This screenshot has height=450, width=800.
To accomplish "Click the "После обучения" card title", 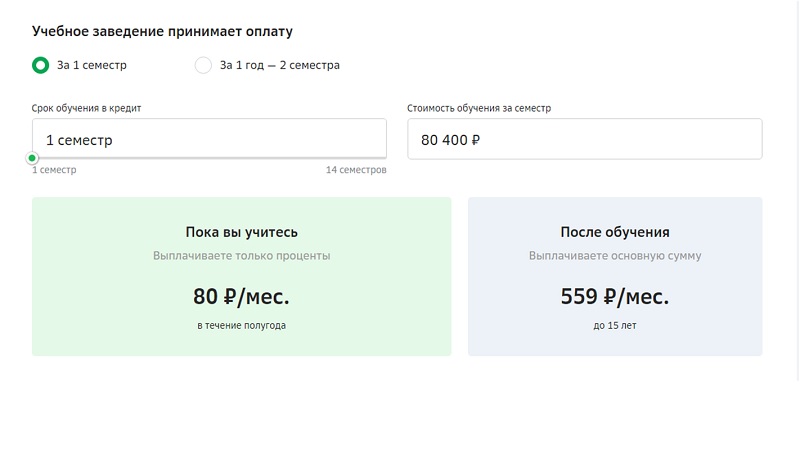I will (615, 233).
